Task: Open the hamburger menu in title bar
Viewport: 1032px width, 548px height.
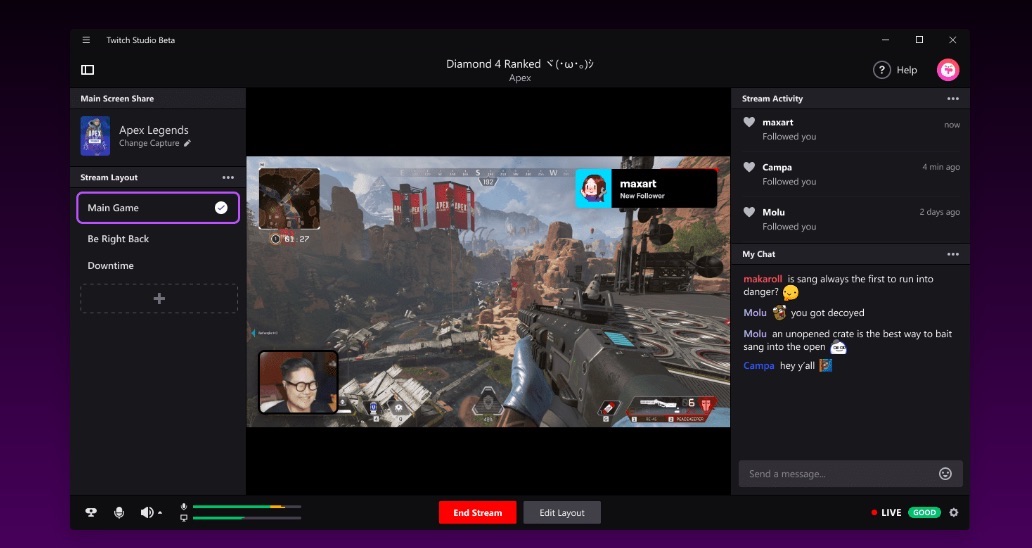Action: click(86, 40)
